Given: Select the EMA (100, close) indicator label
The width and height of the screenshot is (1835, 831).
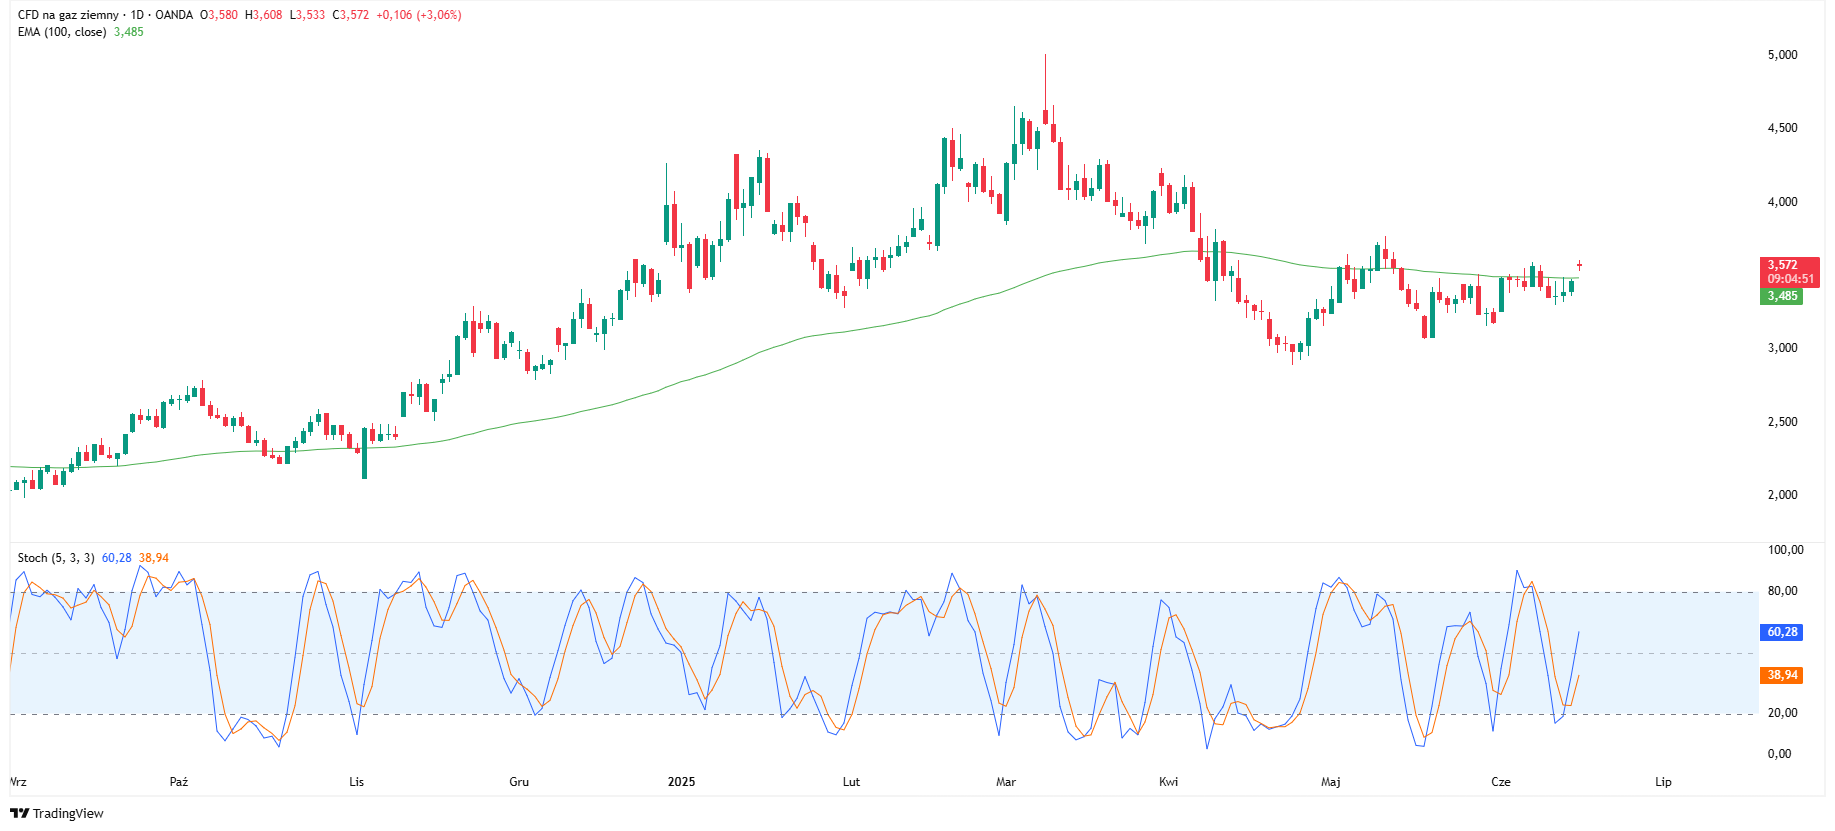Looking at the screenshot, I should point(62,32).
